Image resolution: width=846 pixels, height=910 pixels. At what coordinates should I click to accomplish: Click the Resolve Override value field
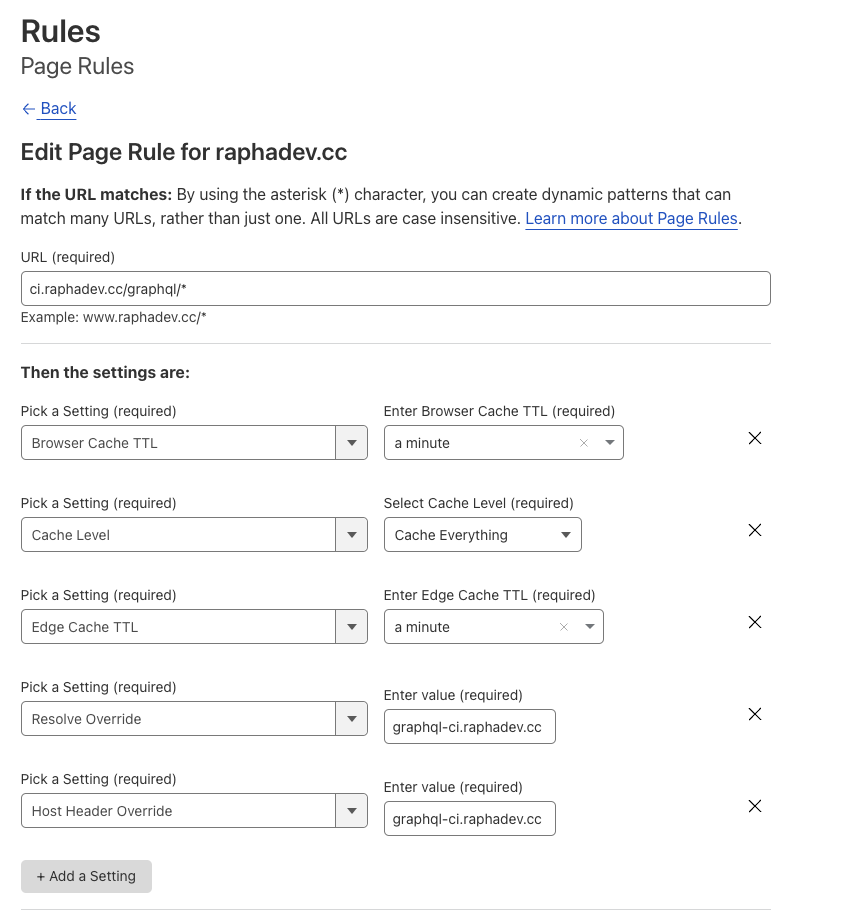click(x=469, y=727)
